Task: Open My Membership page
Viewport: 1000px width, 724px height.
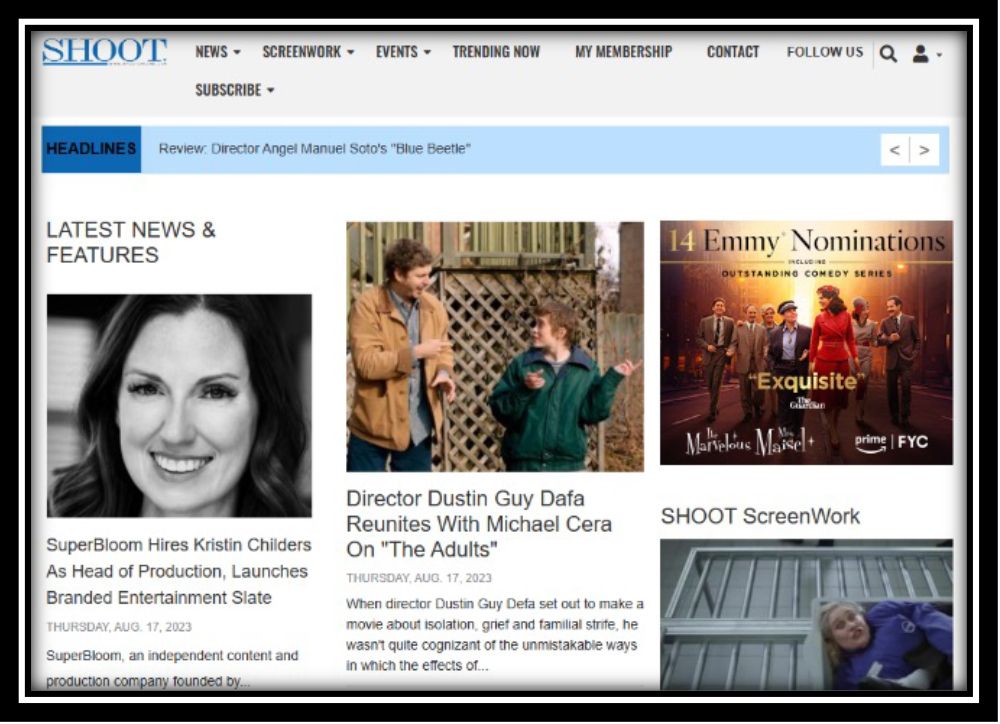Action: click(x=624, y=52)
